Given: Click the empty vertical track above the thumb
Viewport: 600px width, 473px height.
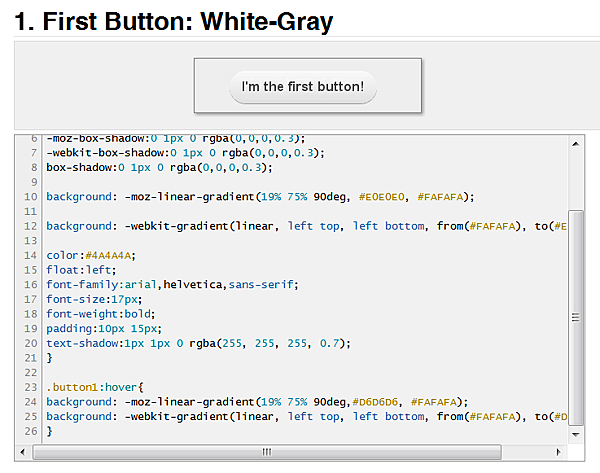Looking at the screenshot, I should [x=576, y=181].
